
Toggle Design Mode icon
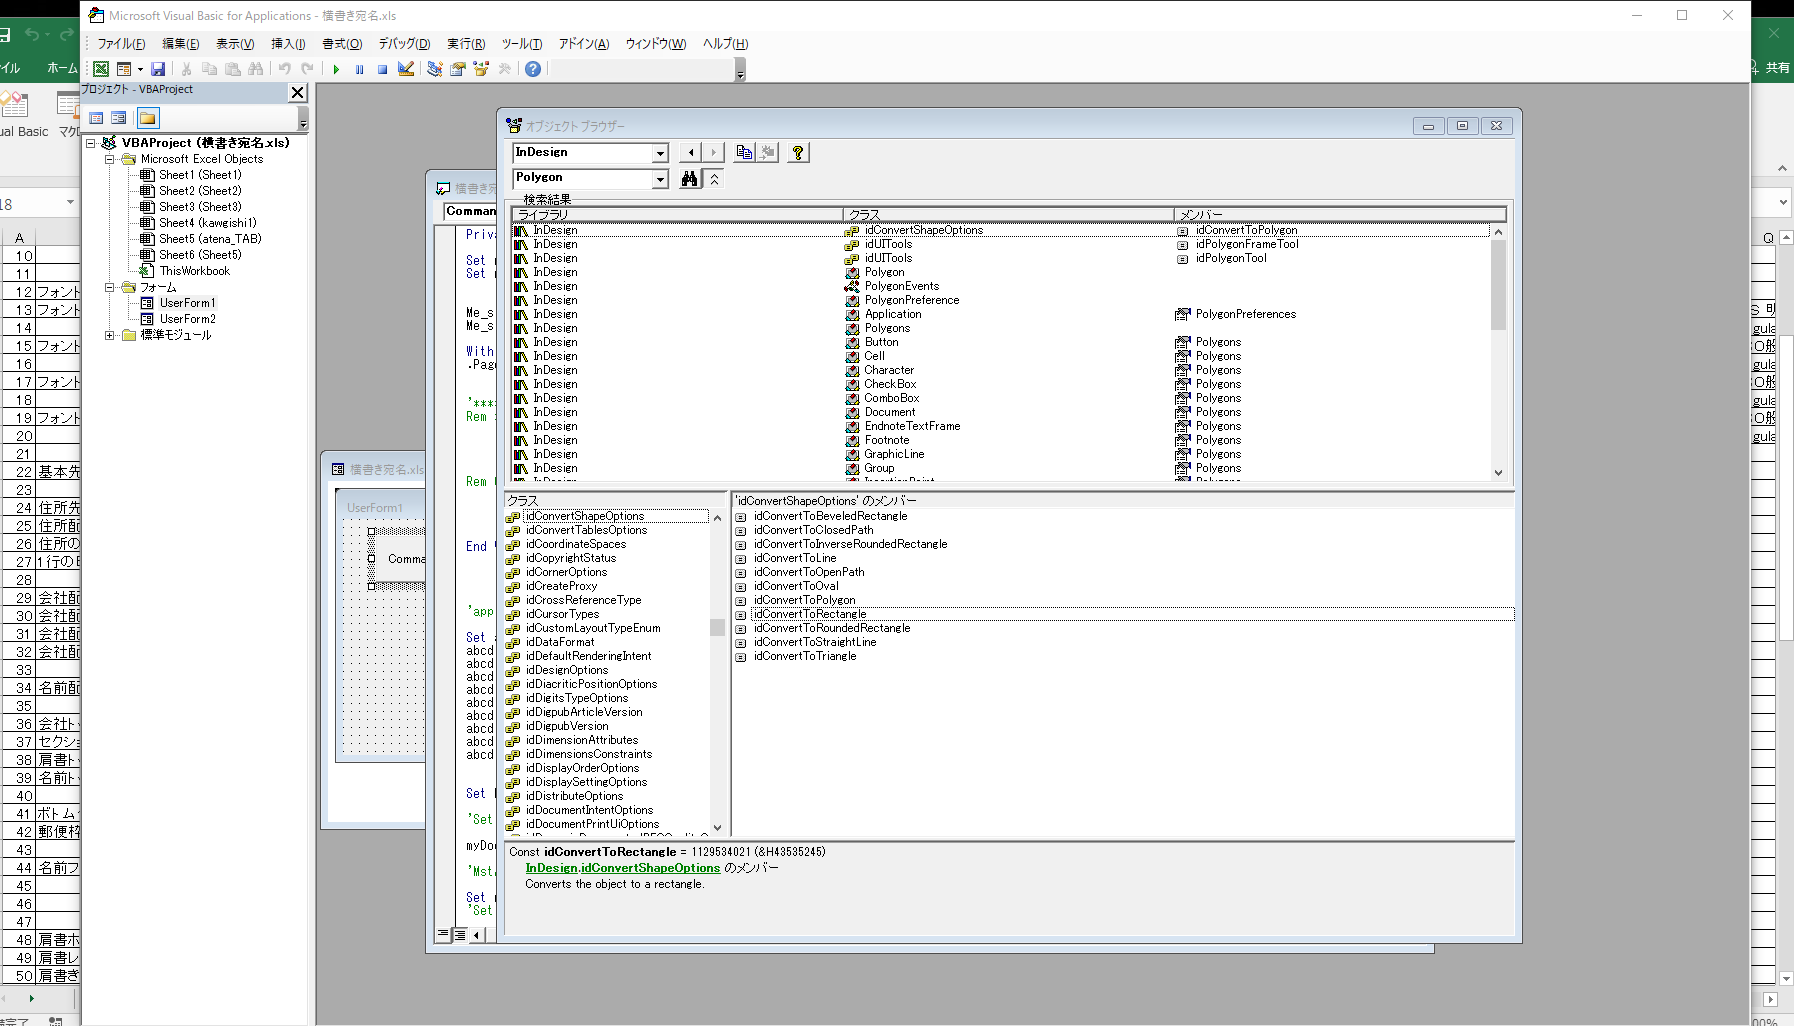tap(406, 69)
